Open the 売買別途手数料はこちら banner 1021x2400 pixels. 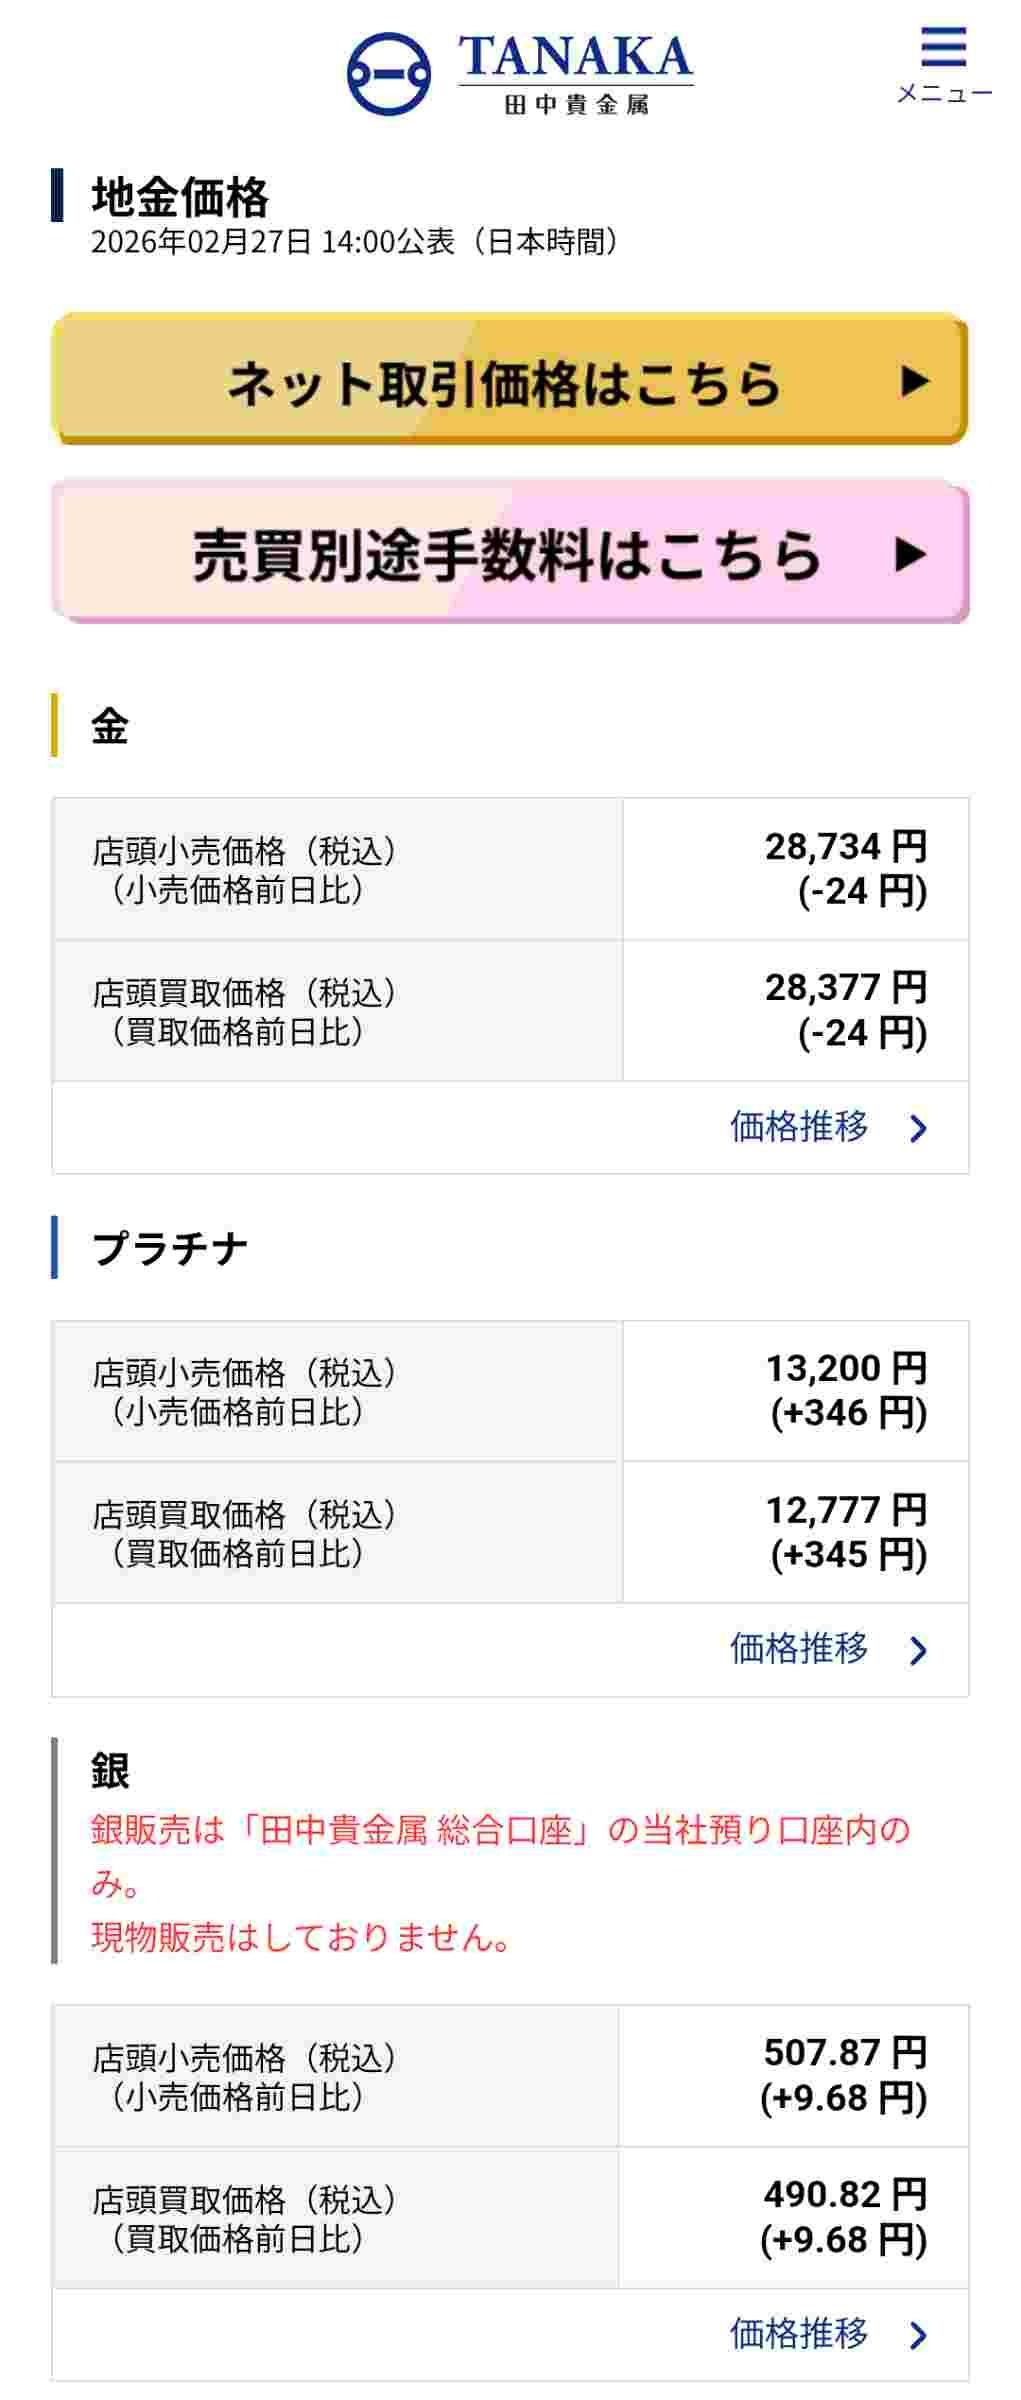click(506, 555)
